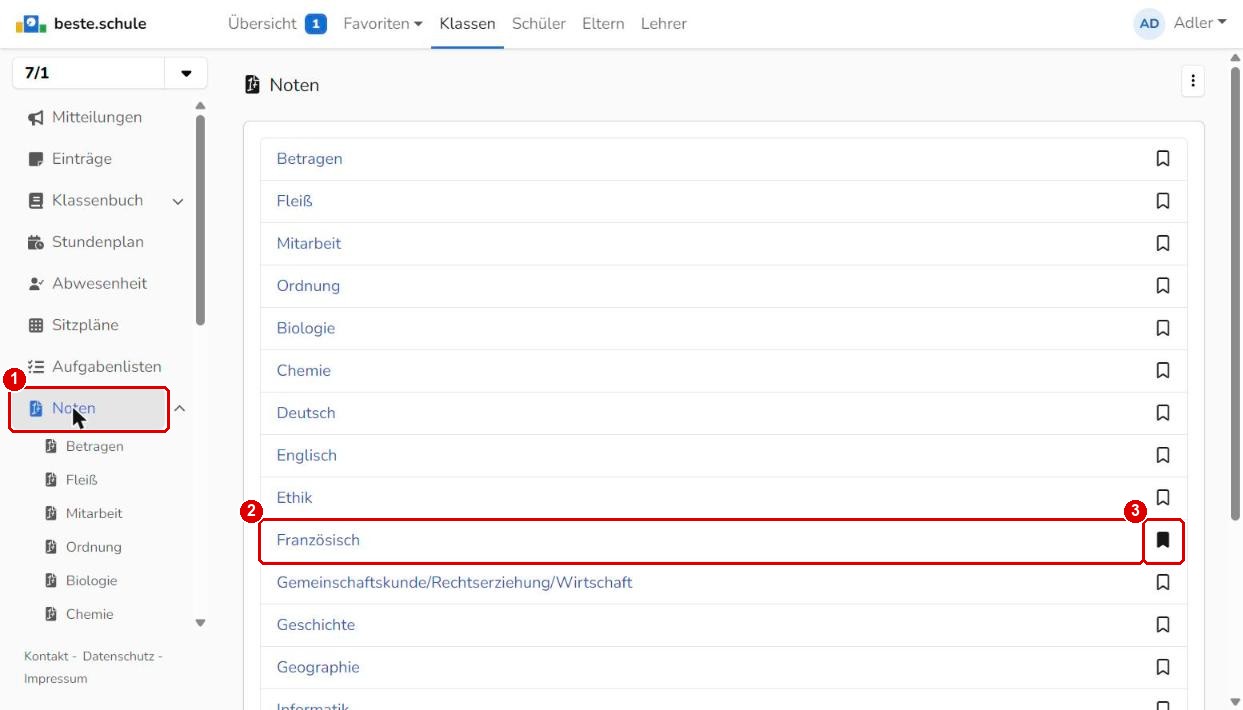Click the bookmark icon for Englisch row
Image resolution: width=1243 pixels, height=710 pixels.
(1163, 455)
